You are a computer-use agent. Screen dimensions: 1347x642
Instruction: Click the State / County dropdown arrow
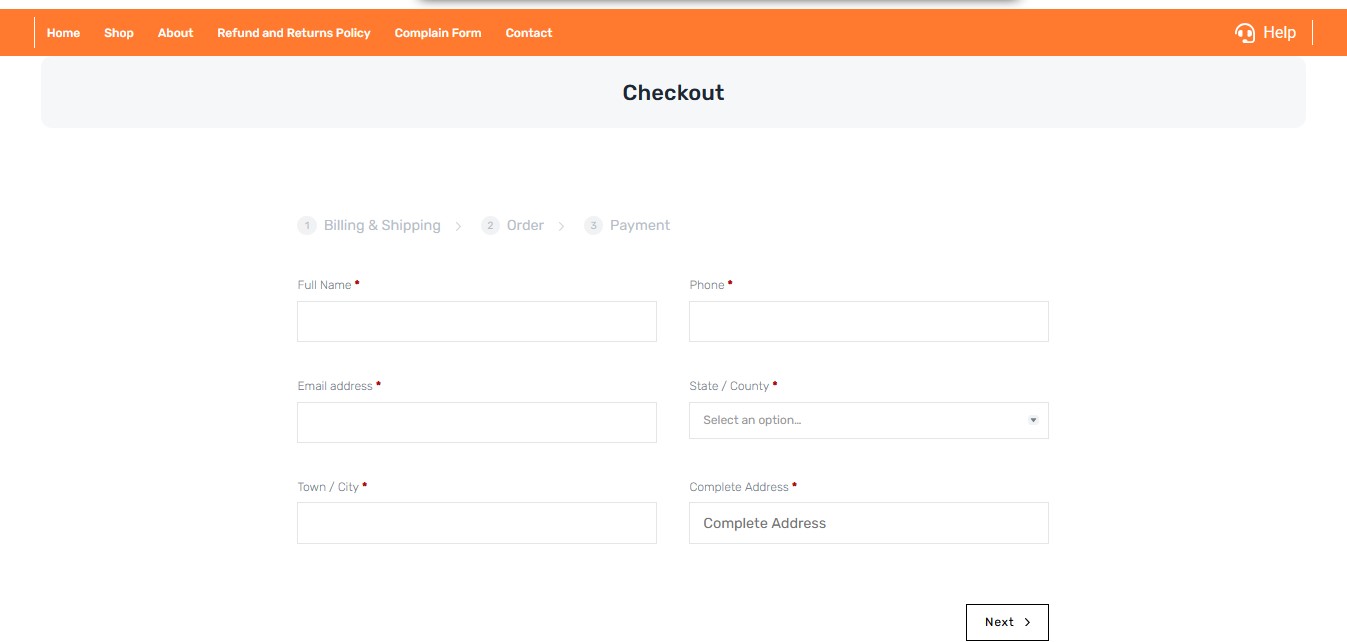1033,420
